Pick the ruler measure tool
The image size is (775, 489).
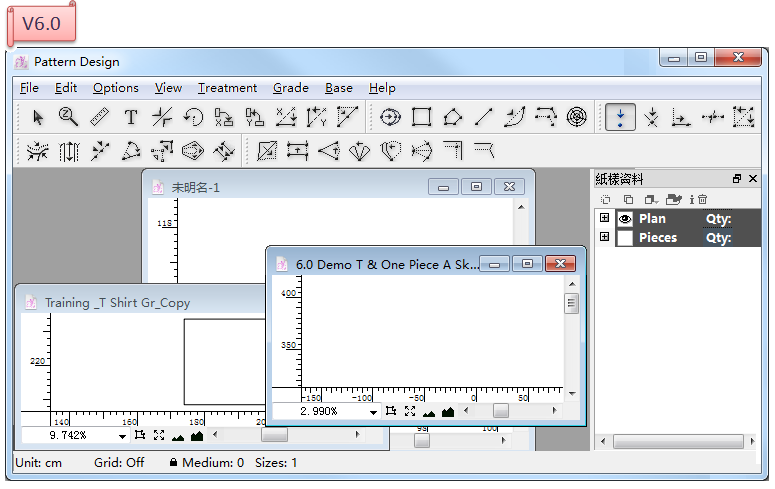[99, 117]
